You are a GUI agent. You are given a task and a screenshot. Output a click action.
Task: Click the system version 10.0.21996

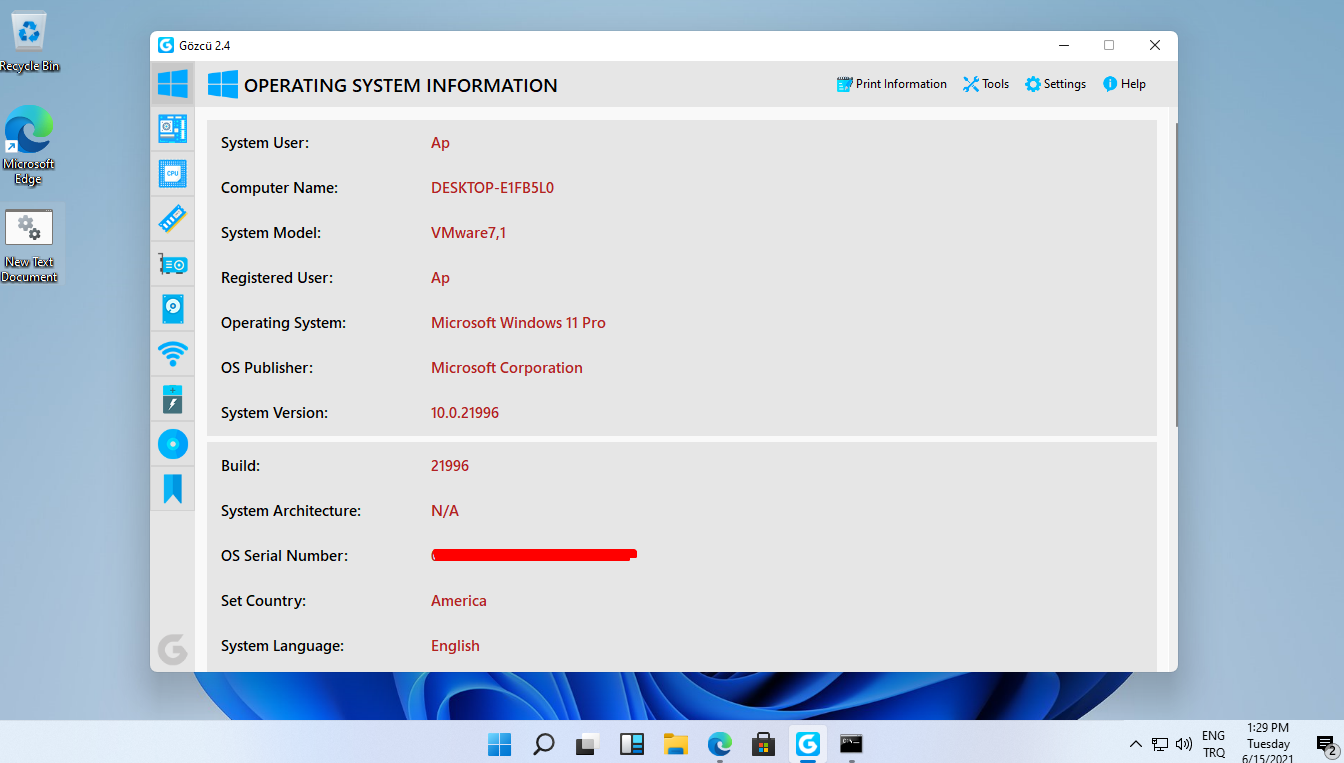click(x=465, y=413)
